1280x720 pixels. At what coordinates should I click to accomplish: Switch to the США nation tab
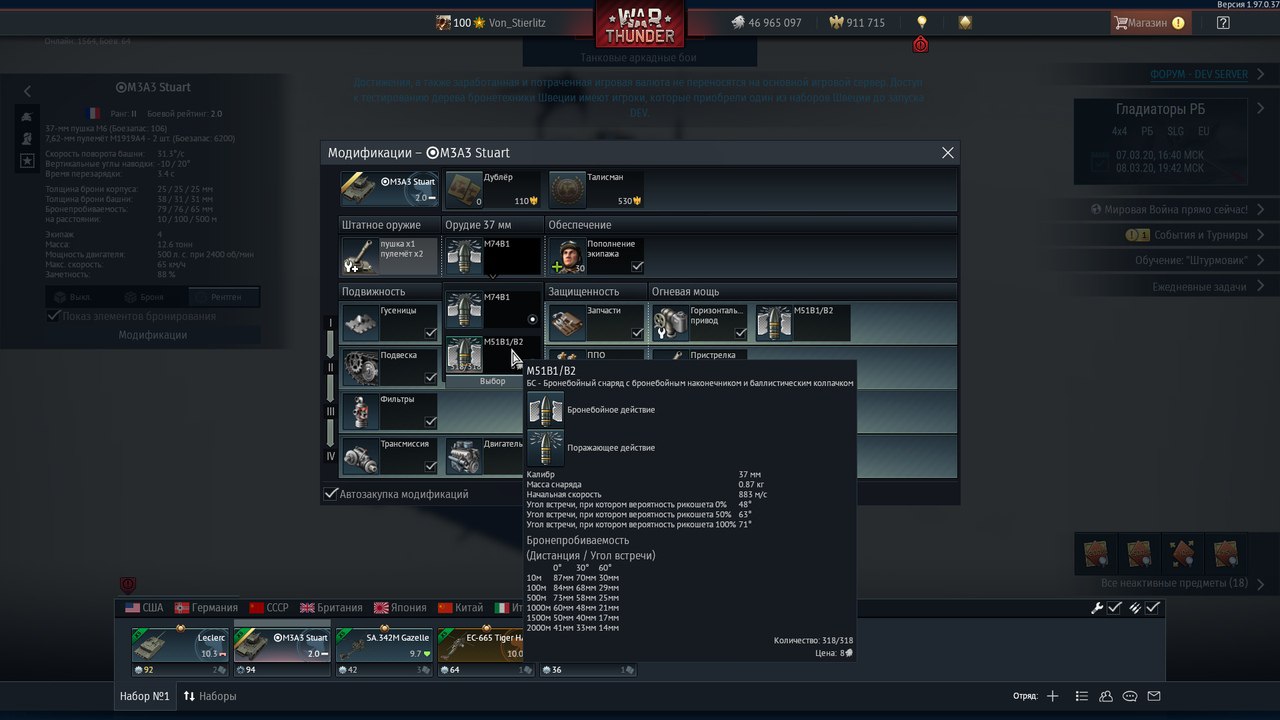click(x=144, y=608)
